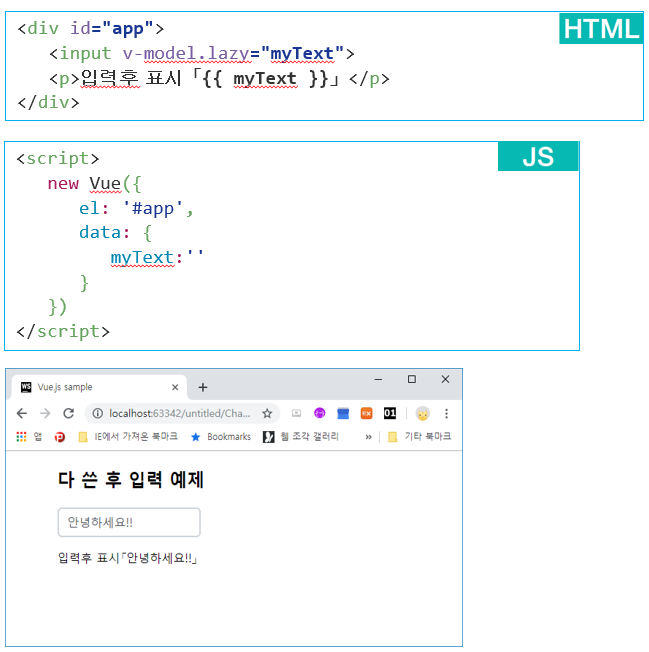The width and height of the screenshot is (649, 652).
Task: Maximize the browser window
Action: [412, 379]
